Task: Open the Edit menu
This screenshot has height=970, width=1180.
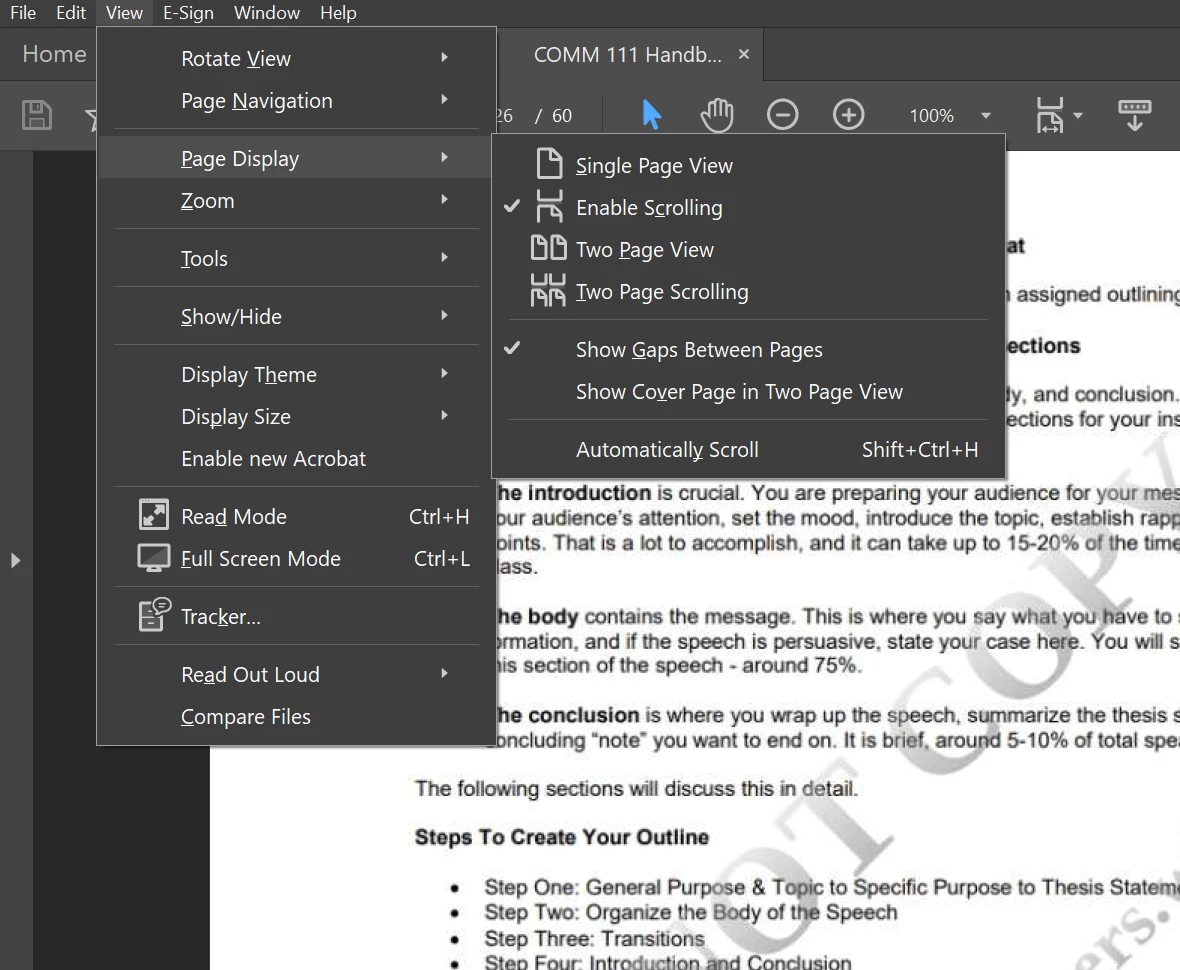Action: tap(71, 13)
